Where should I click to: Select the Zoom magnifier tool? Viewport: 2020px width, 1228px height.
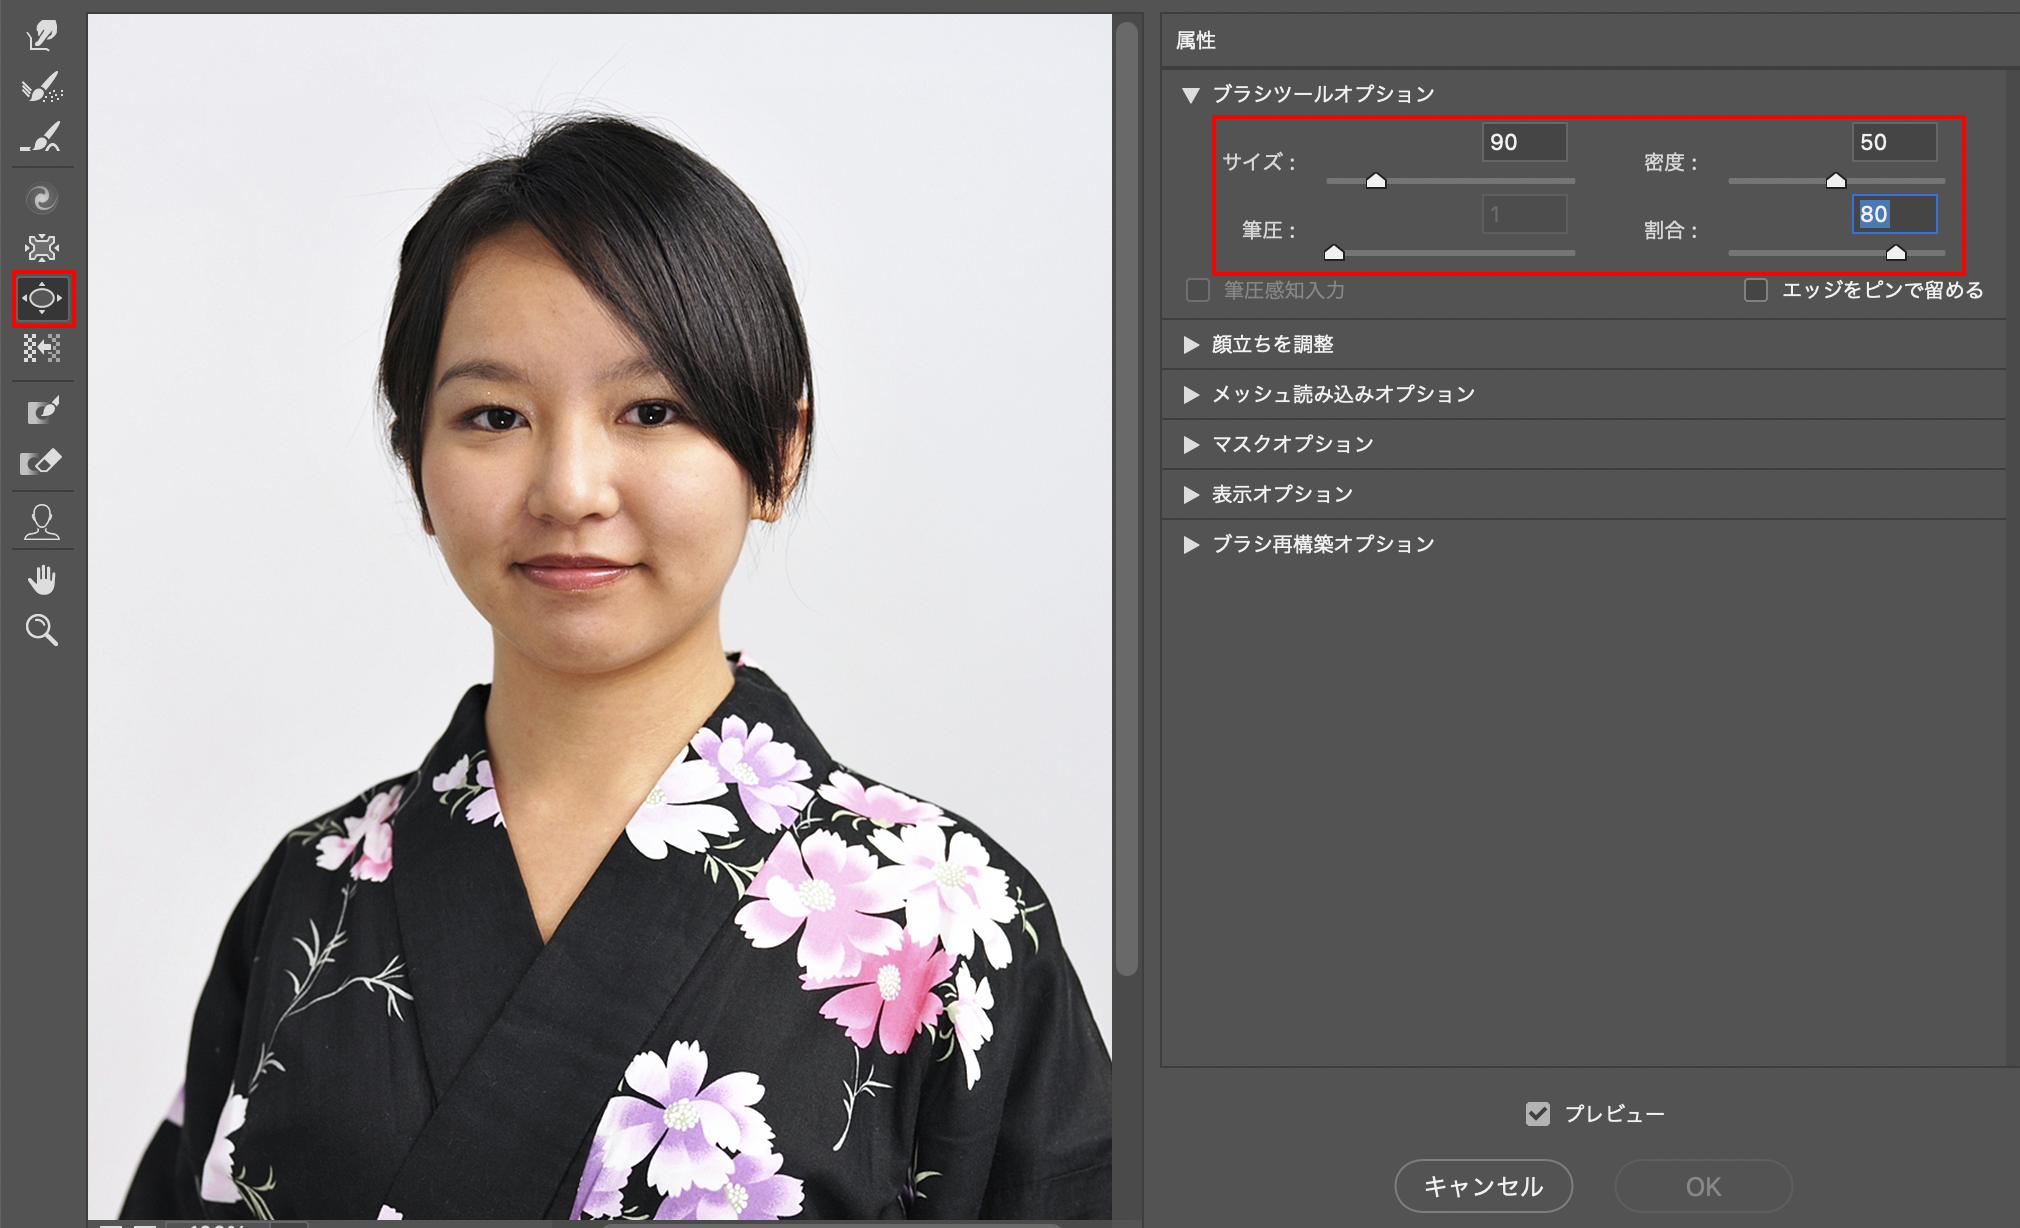42,630
